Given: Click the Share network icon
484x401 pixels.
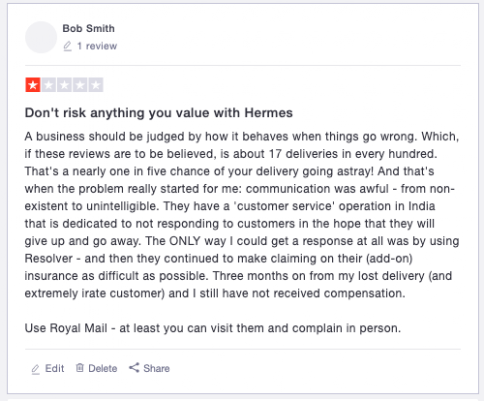Looking at the screenshot, I should (134, 368).
